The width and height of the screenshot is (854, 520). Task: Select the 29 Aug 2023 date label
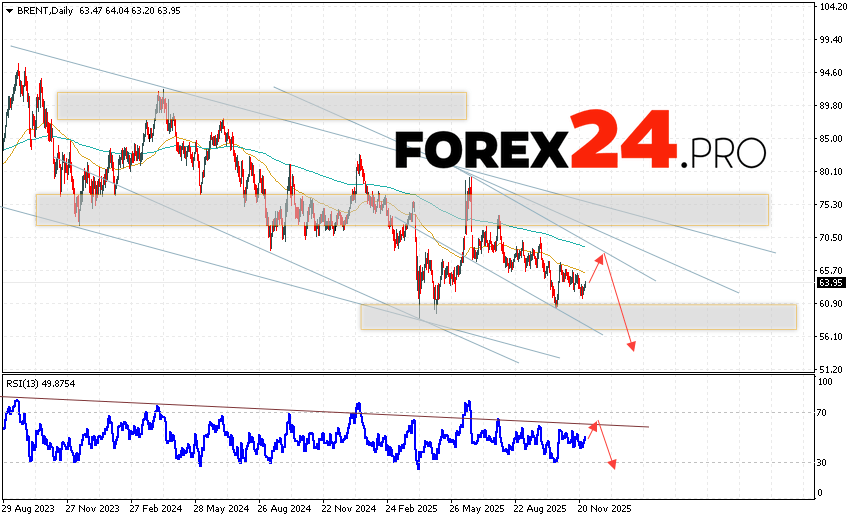(31, 506)
